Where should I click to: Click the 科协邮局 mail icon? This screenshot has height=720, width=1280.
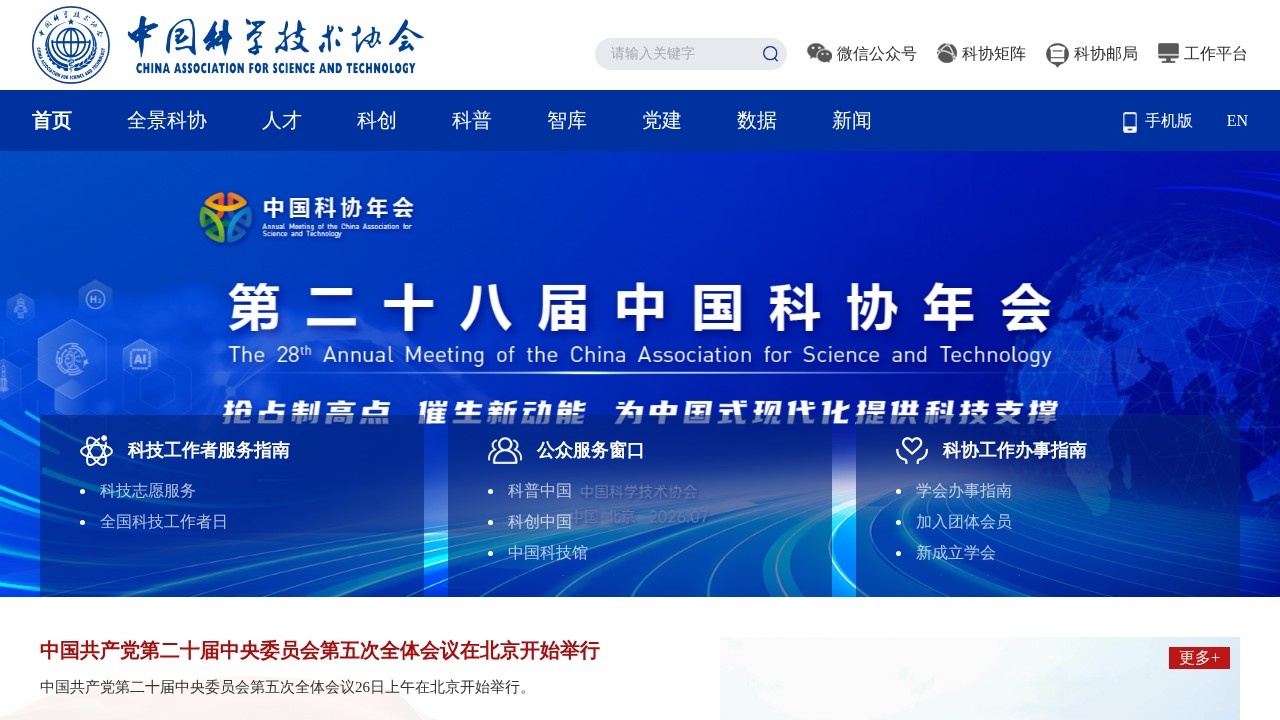click(x=1057, y=55)
